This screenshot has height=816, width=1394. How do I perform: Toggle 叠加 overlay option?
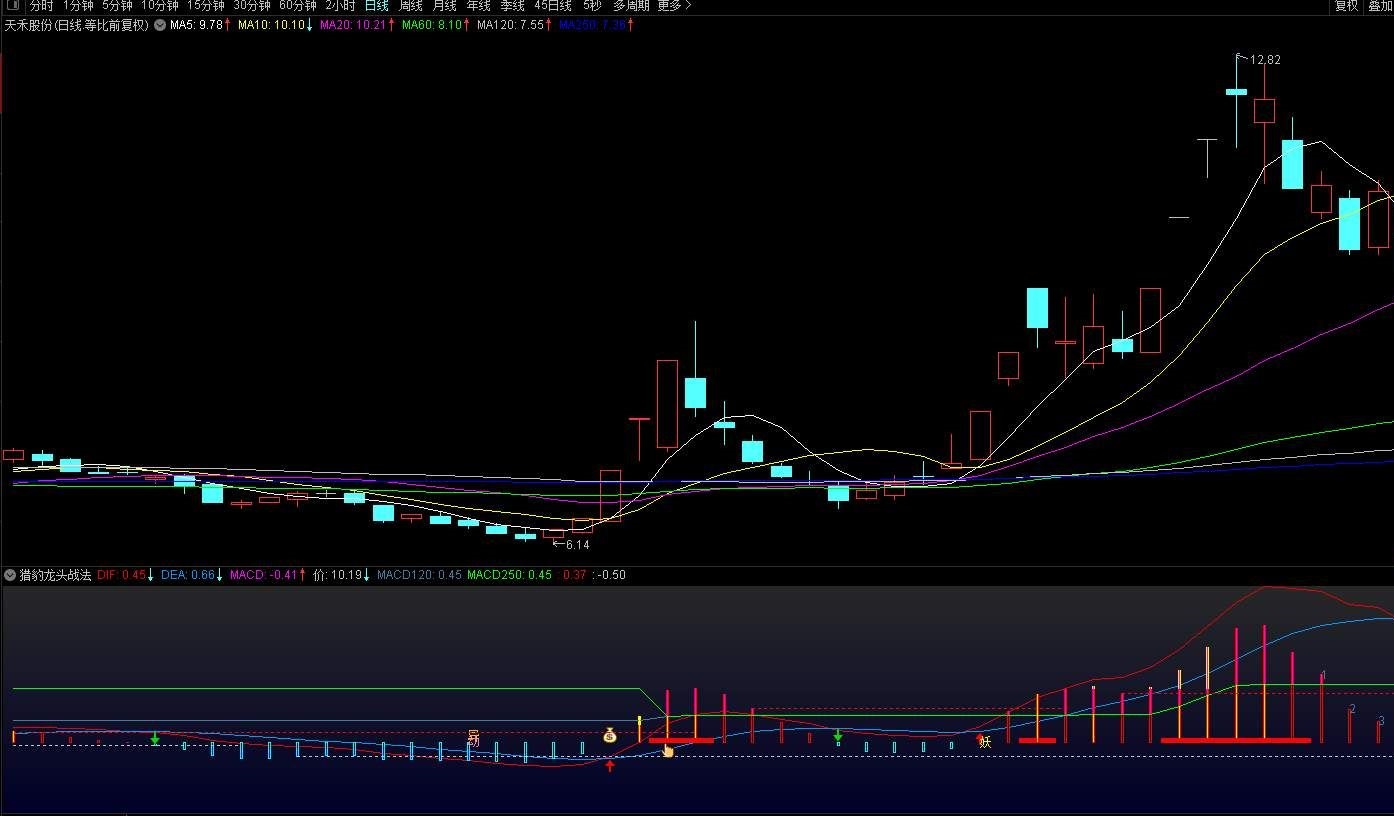coord(1380,5)
